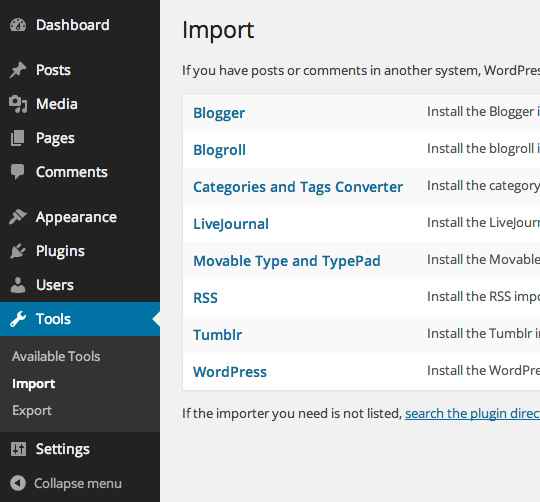The height and width of the screenshot is (502, 540).
Task: Open the Comments menu item
Action: coord(72,172)
